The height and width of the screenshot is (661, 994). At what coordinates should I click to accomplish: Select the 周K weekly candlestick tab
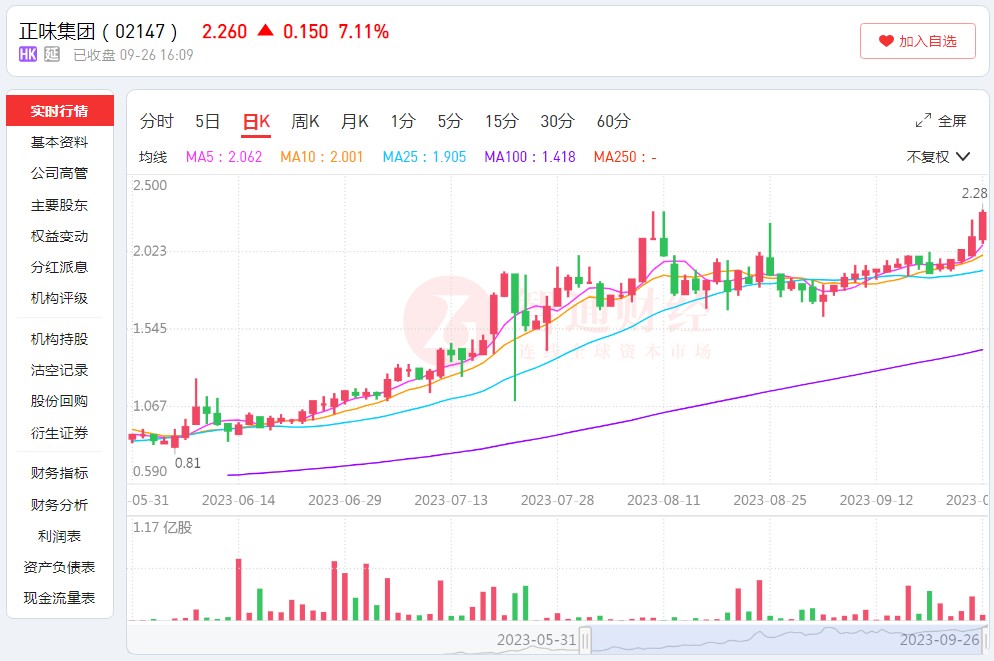pyautogui.click(x=305, y=122)
